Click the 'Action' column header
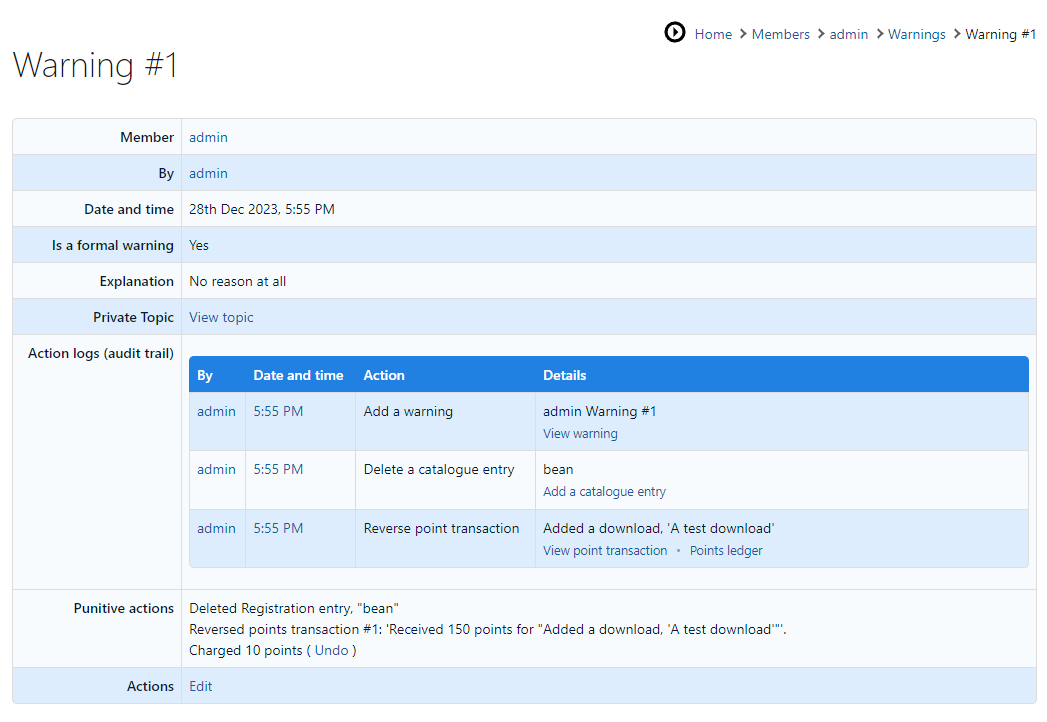 [x=384, y=375]
